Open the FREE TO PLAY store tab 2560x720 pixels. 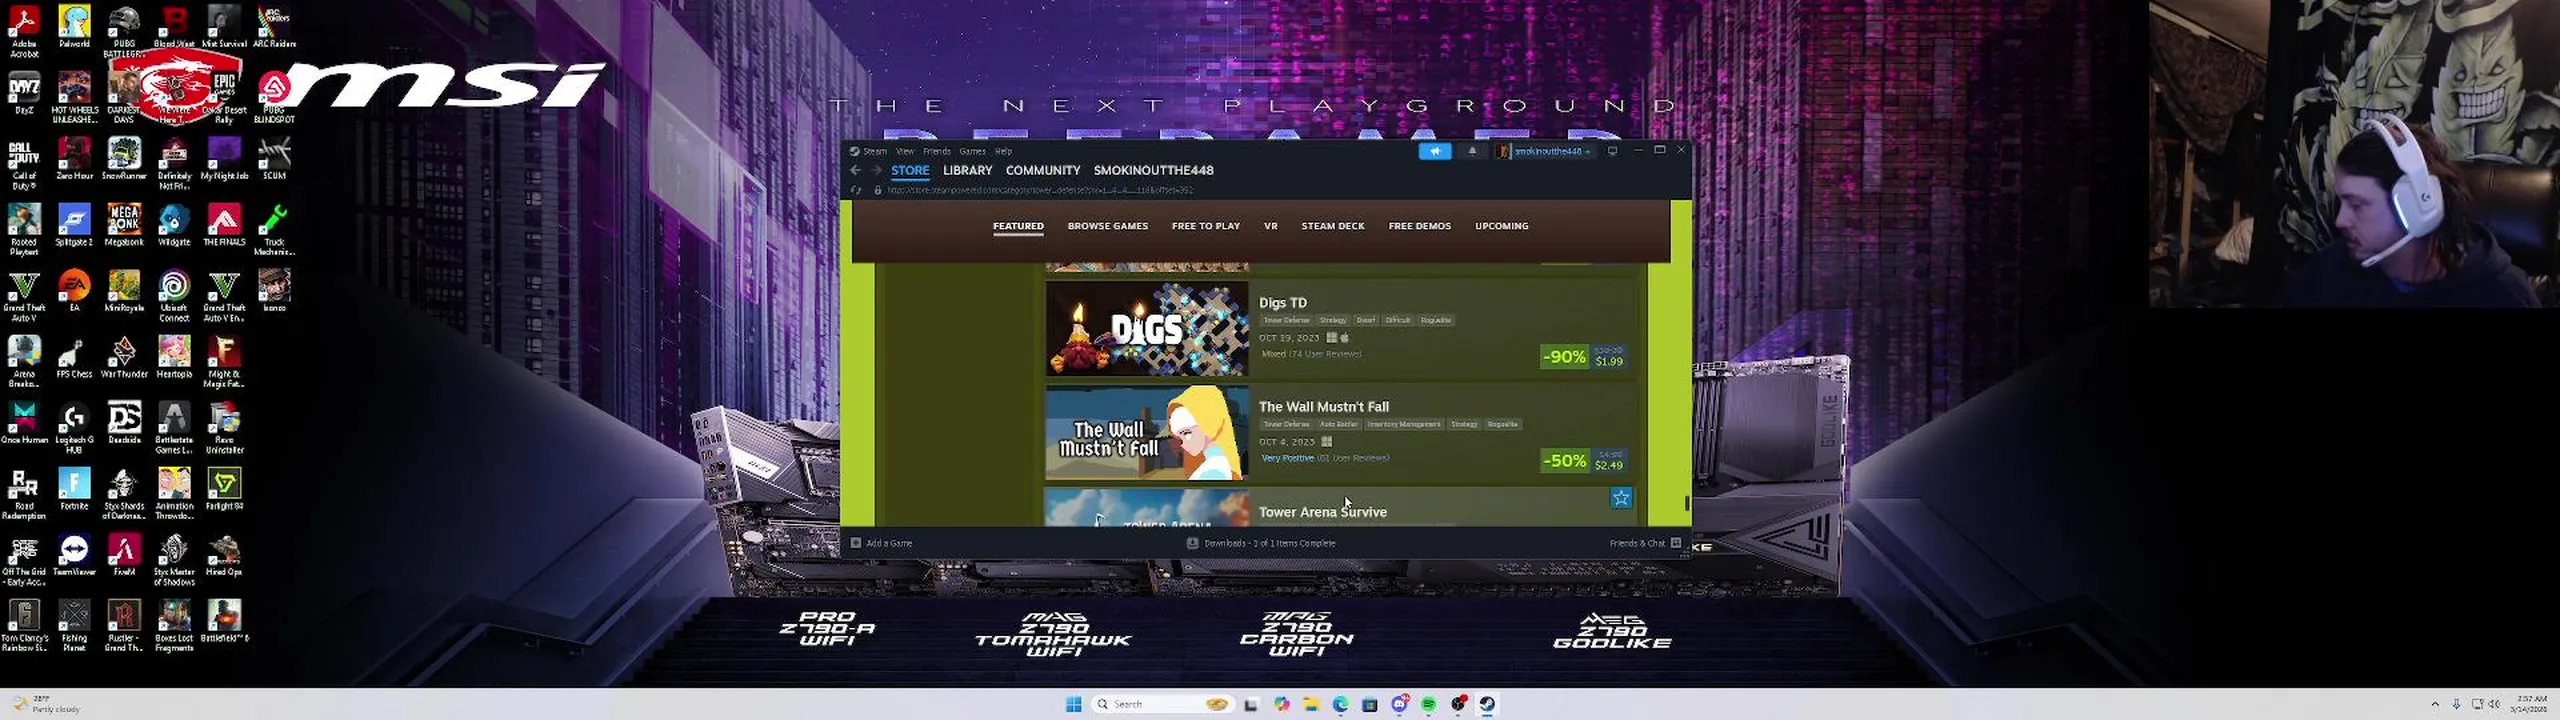[x=1205, y=226]
